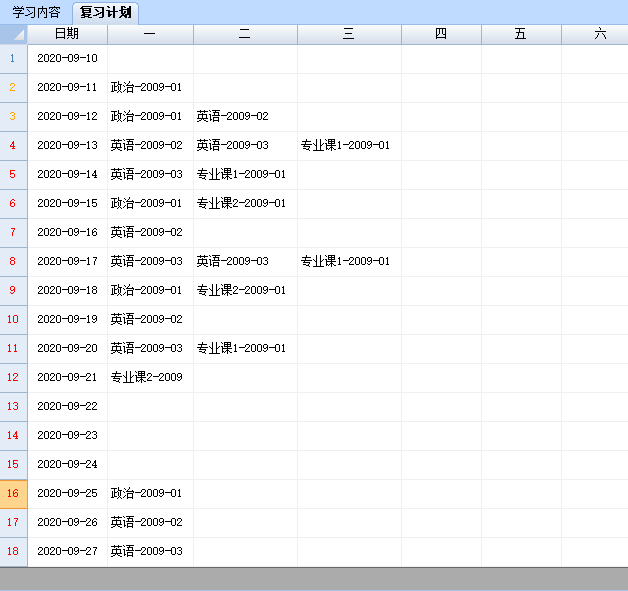Select row header 9
This screenshot has height=591, width=628.
coord(14,291)
